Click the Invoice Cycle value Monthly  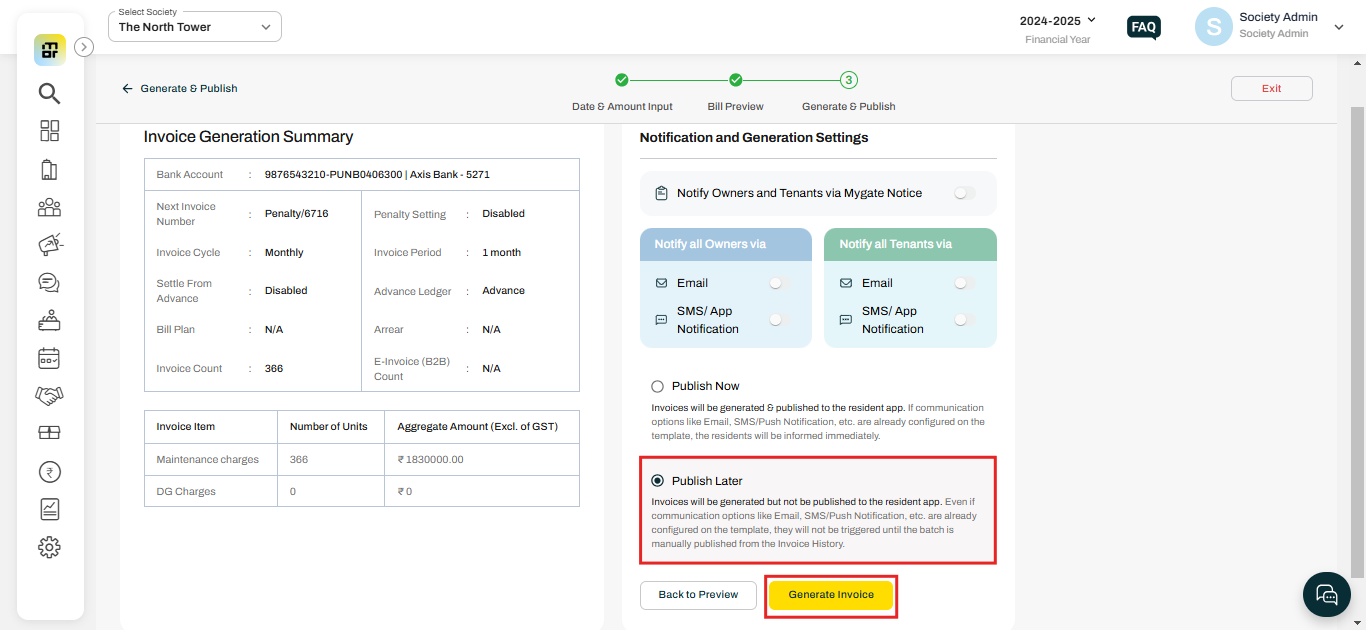pos(284,253)
